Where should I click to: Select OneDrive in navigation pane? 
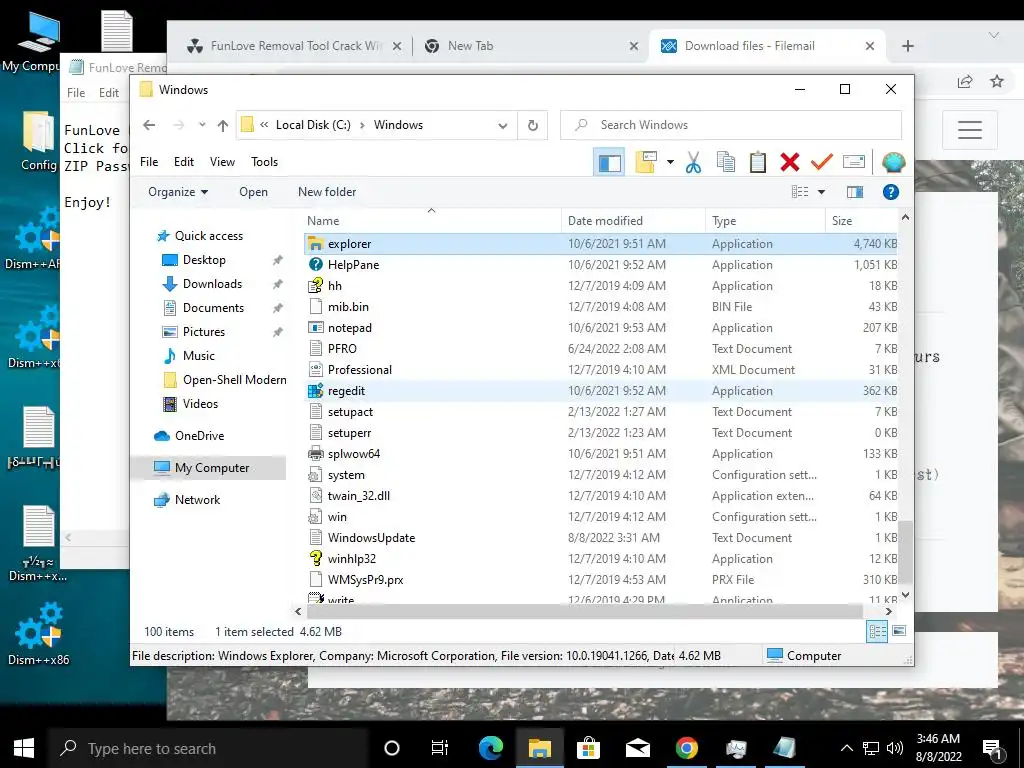[x=199, y=436]
